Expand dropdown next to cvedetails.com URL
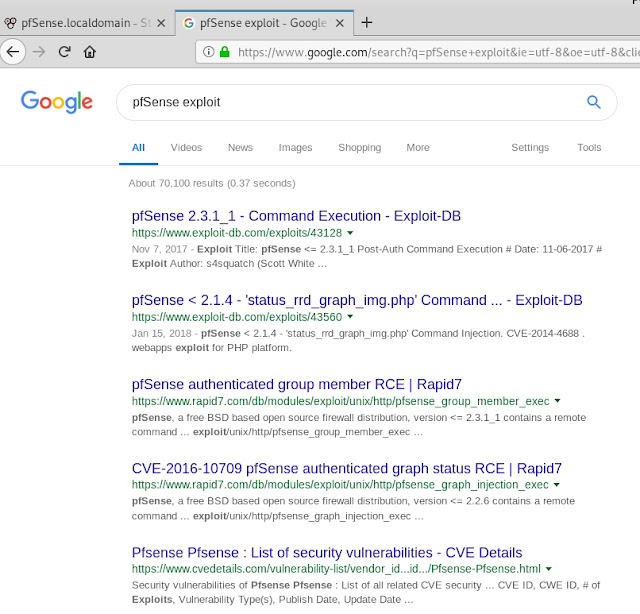Screen dimensions: 640x614 549,569
